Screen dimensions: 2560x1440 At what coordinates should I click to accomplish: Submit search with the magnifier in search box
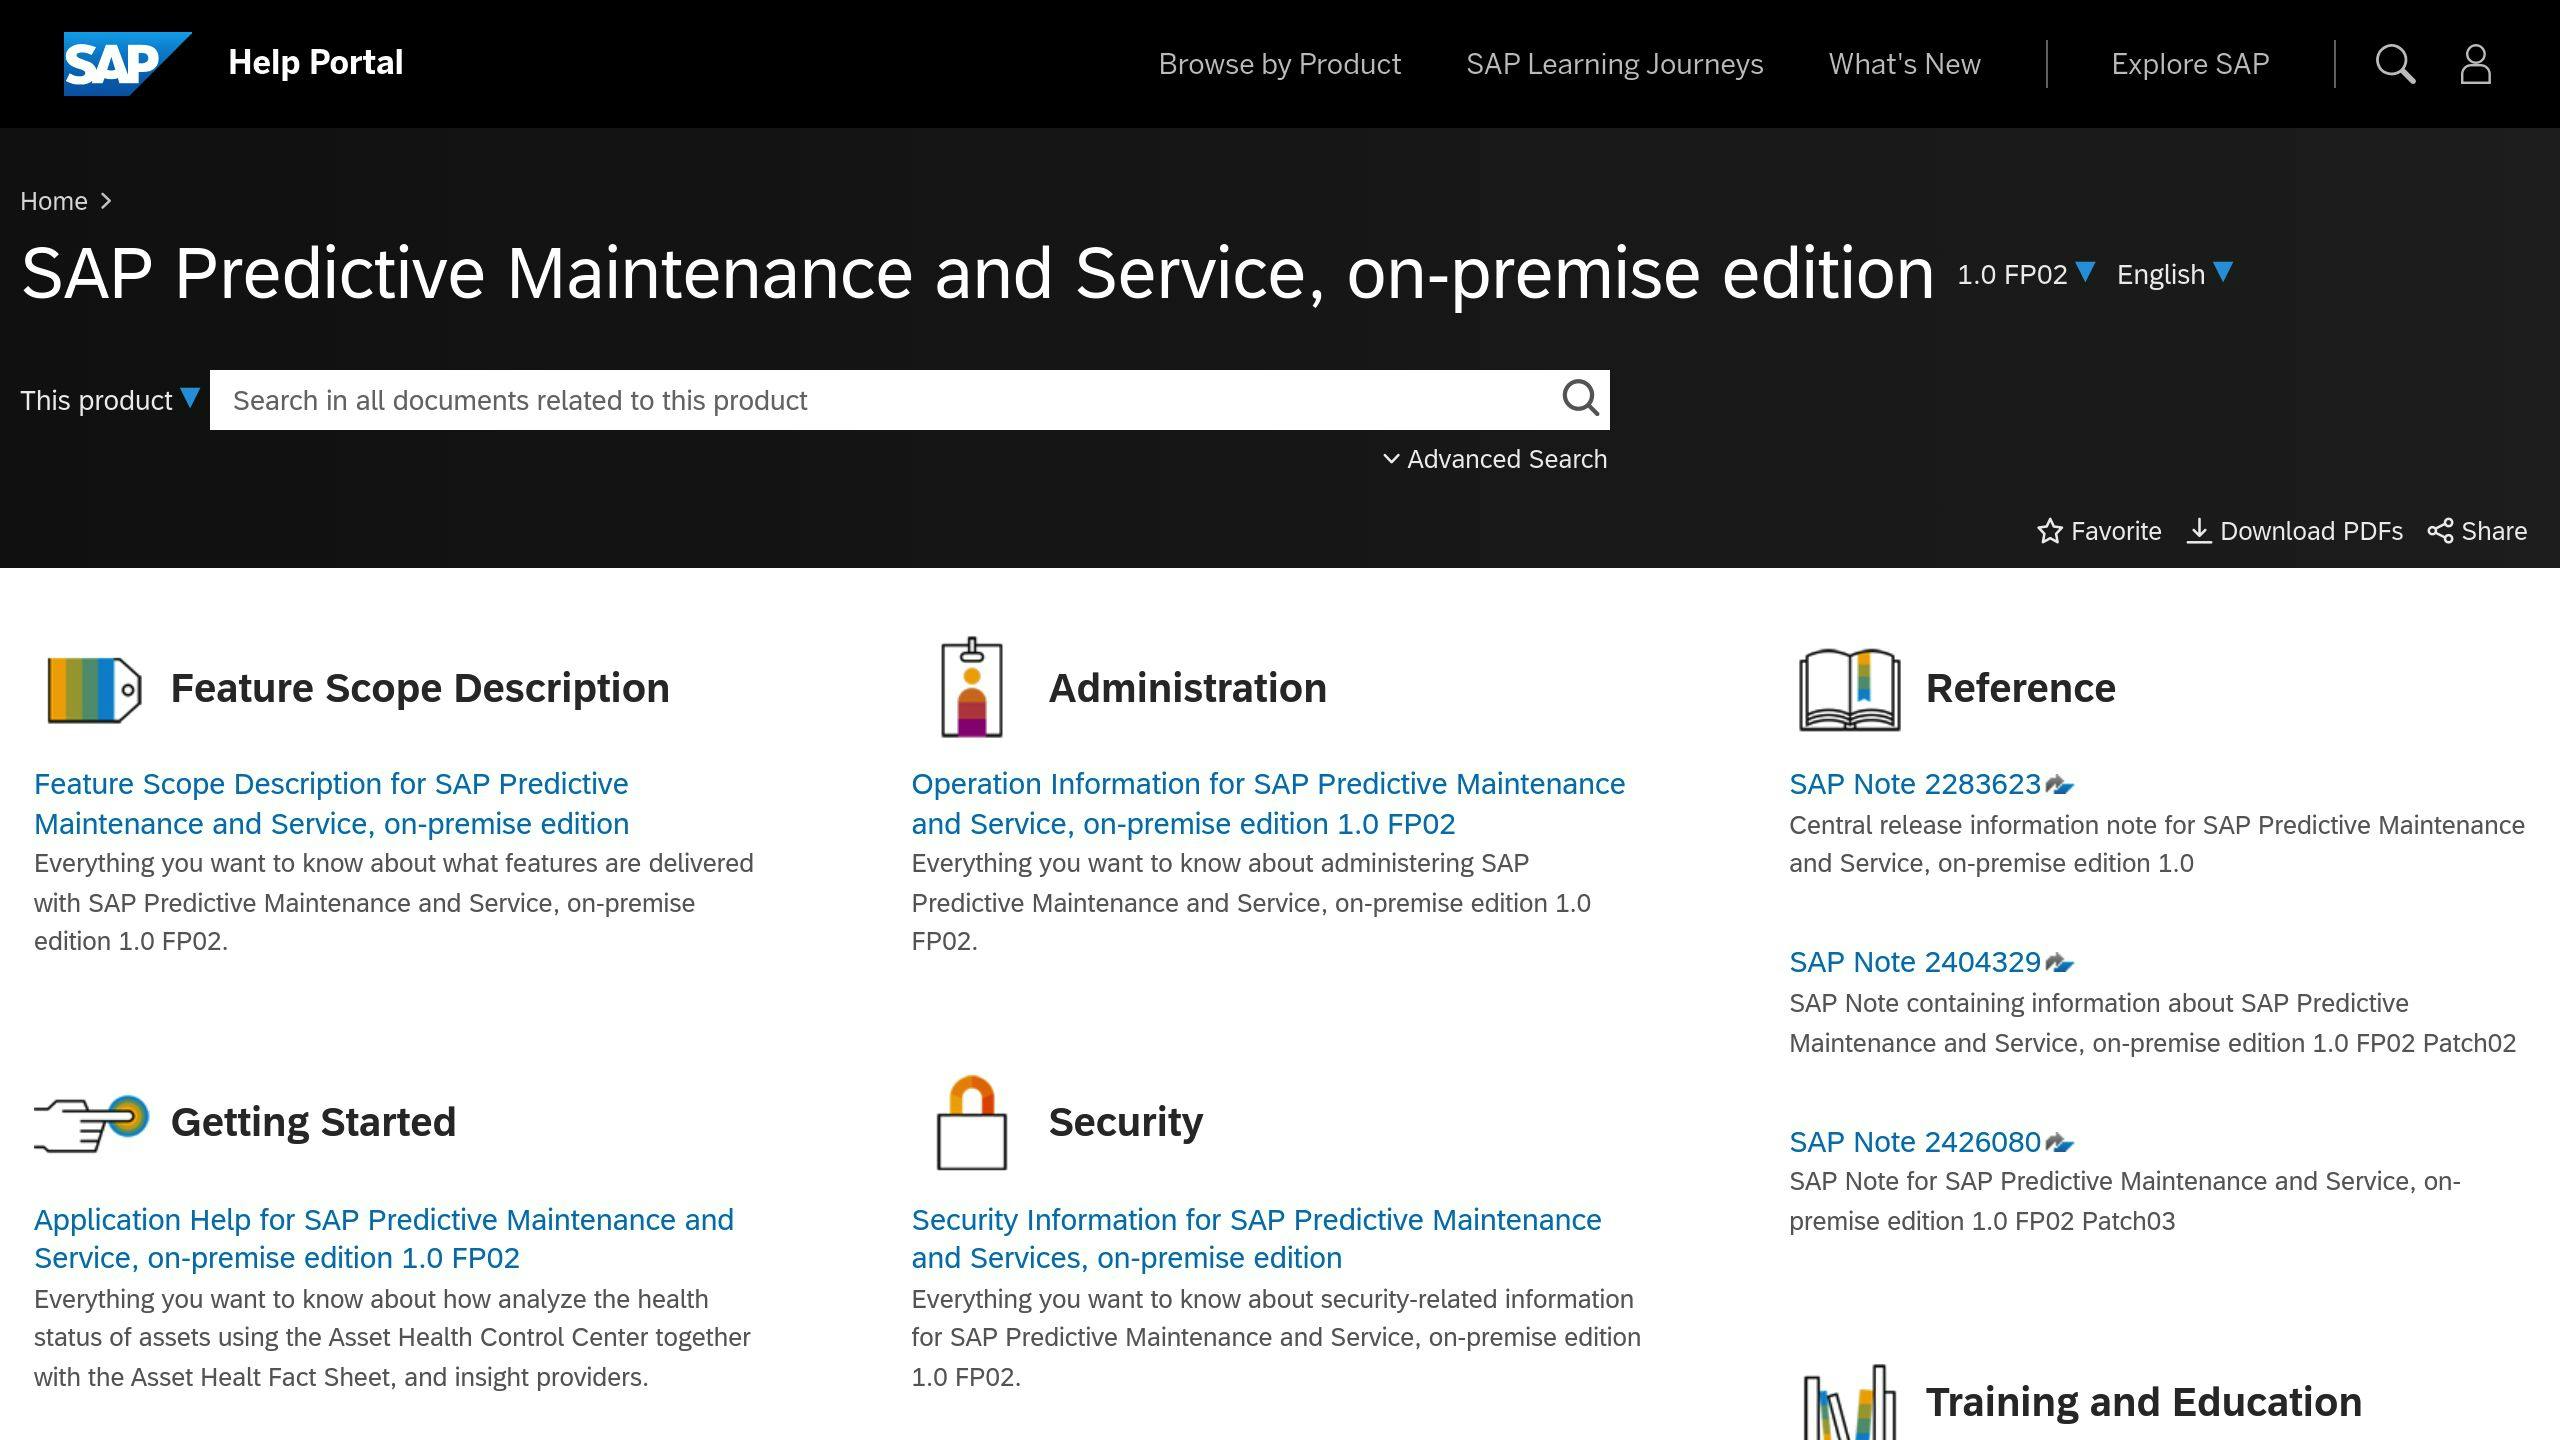tap(1580, 398)
